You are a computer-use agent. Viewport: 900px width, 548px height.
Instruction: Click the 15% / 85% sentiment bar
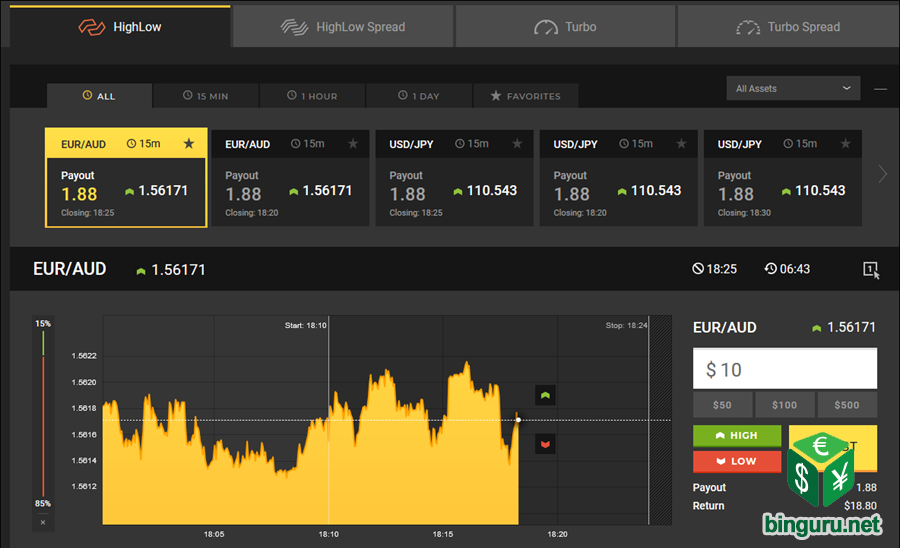[43, 413]
